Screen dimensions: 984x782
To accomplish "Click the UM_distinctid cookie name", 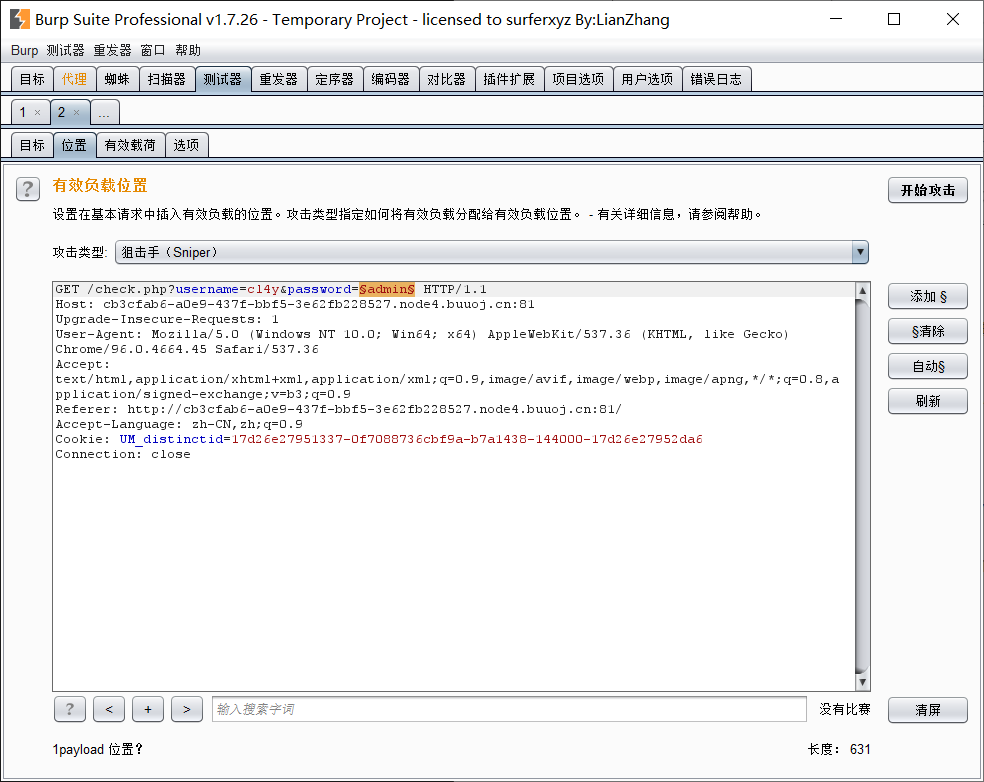I will [171, 439].
